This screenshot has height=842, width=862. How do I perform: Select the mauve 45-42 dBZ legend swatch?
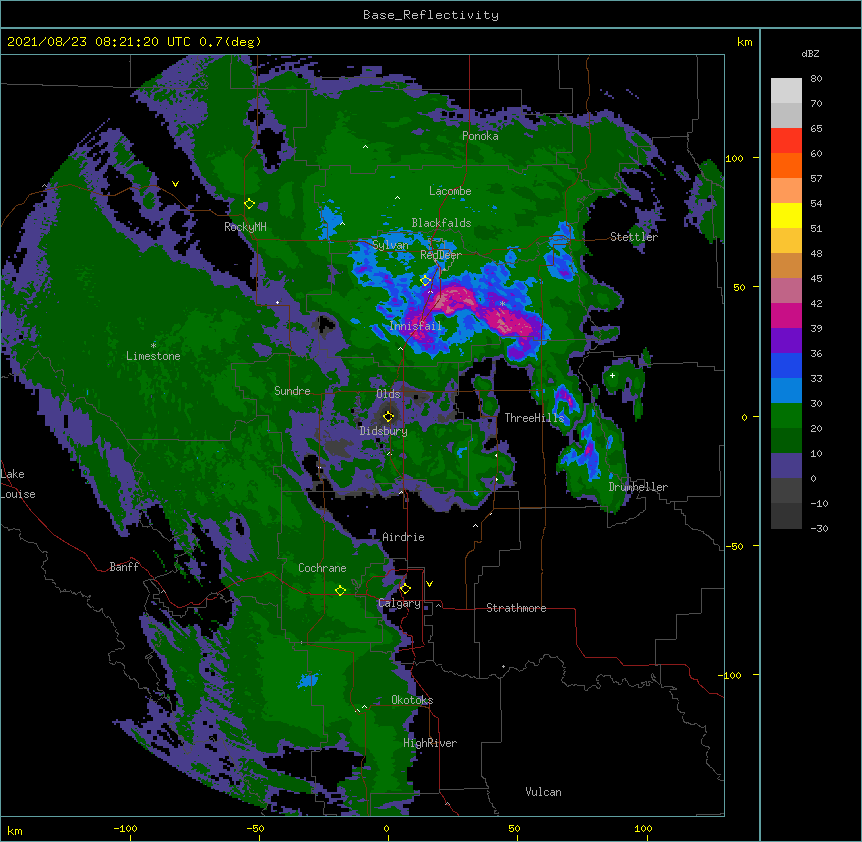[x=786, y=291]
